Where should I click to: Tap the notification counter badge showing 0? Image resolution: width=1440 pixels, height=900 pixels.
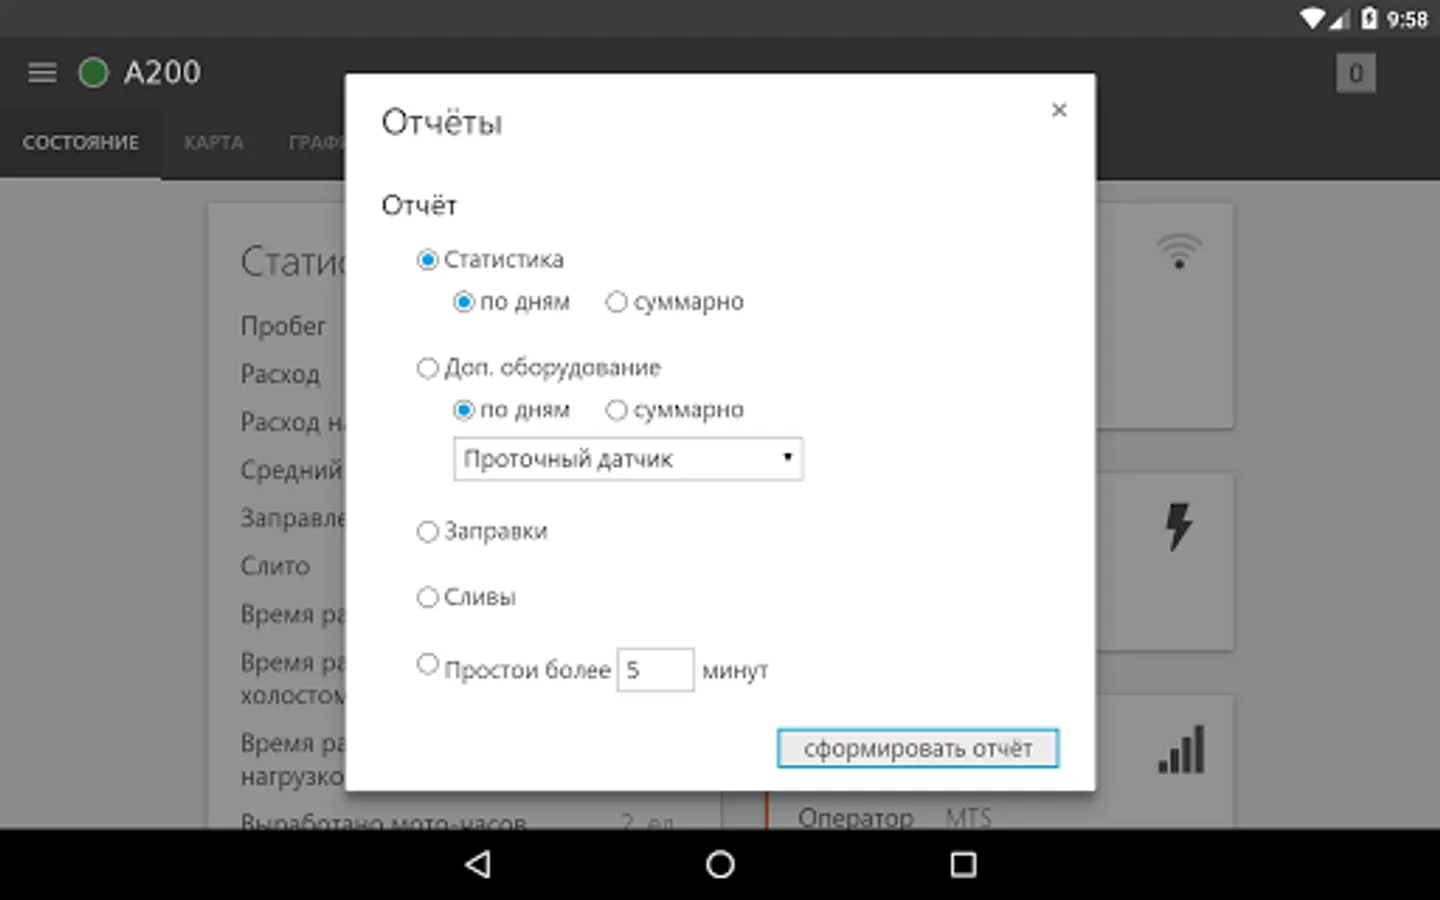tap(1356, 73)
